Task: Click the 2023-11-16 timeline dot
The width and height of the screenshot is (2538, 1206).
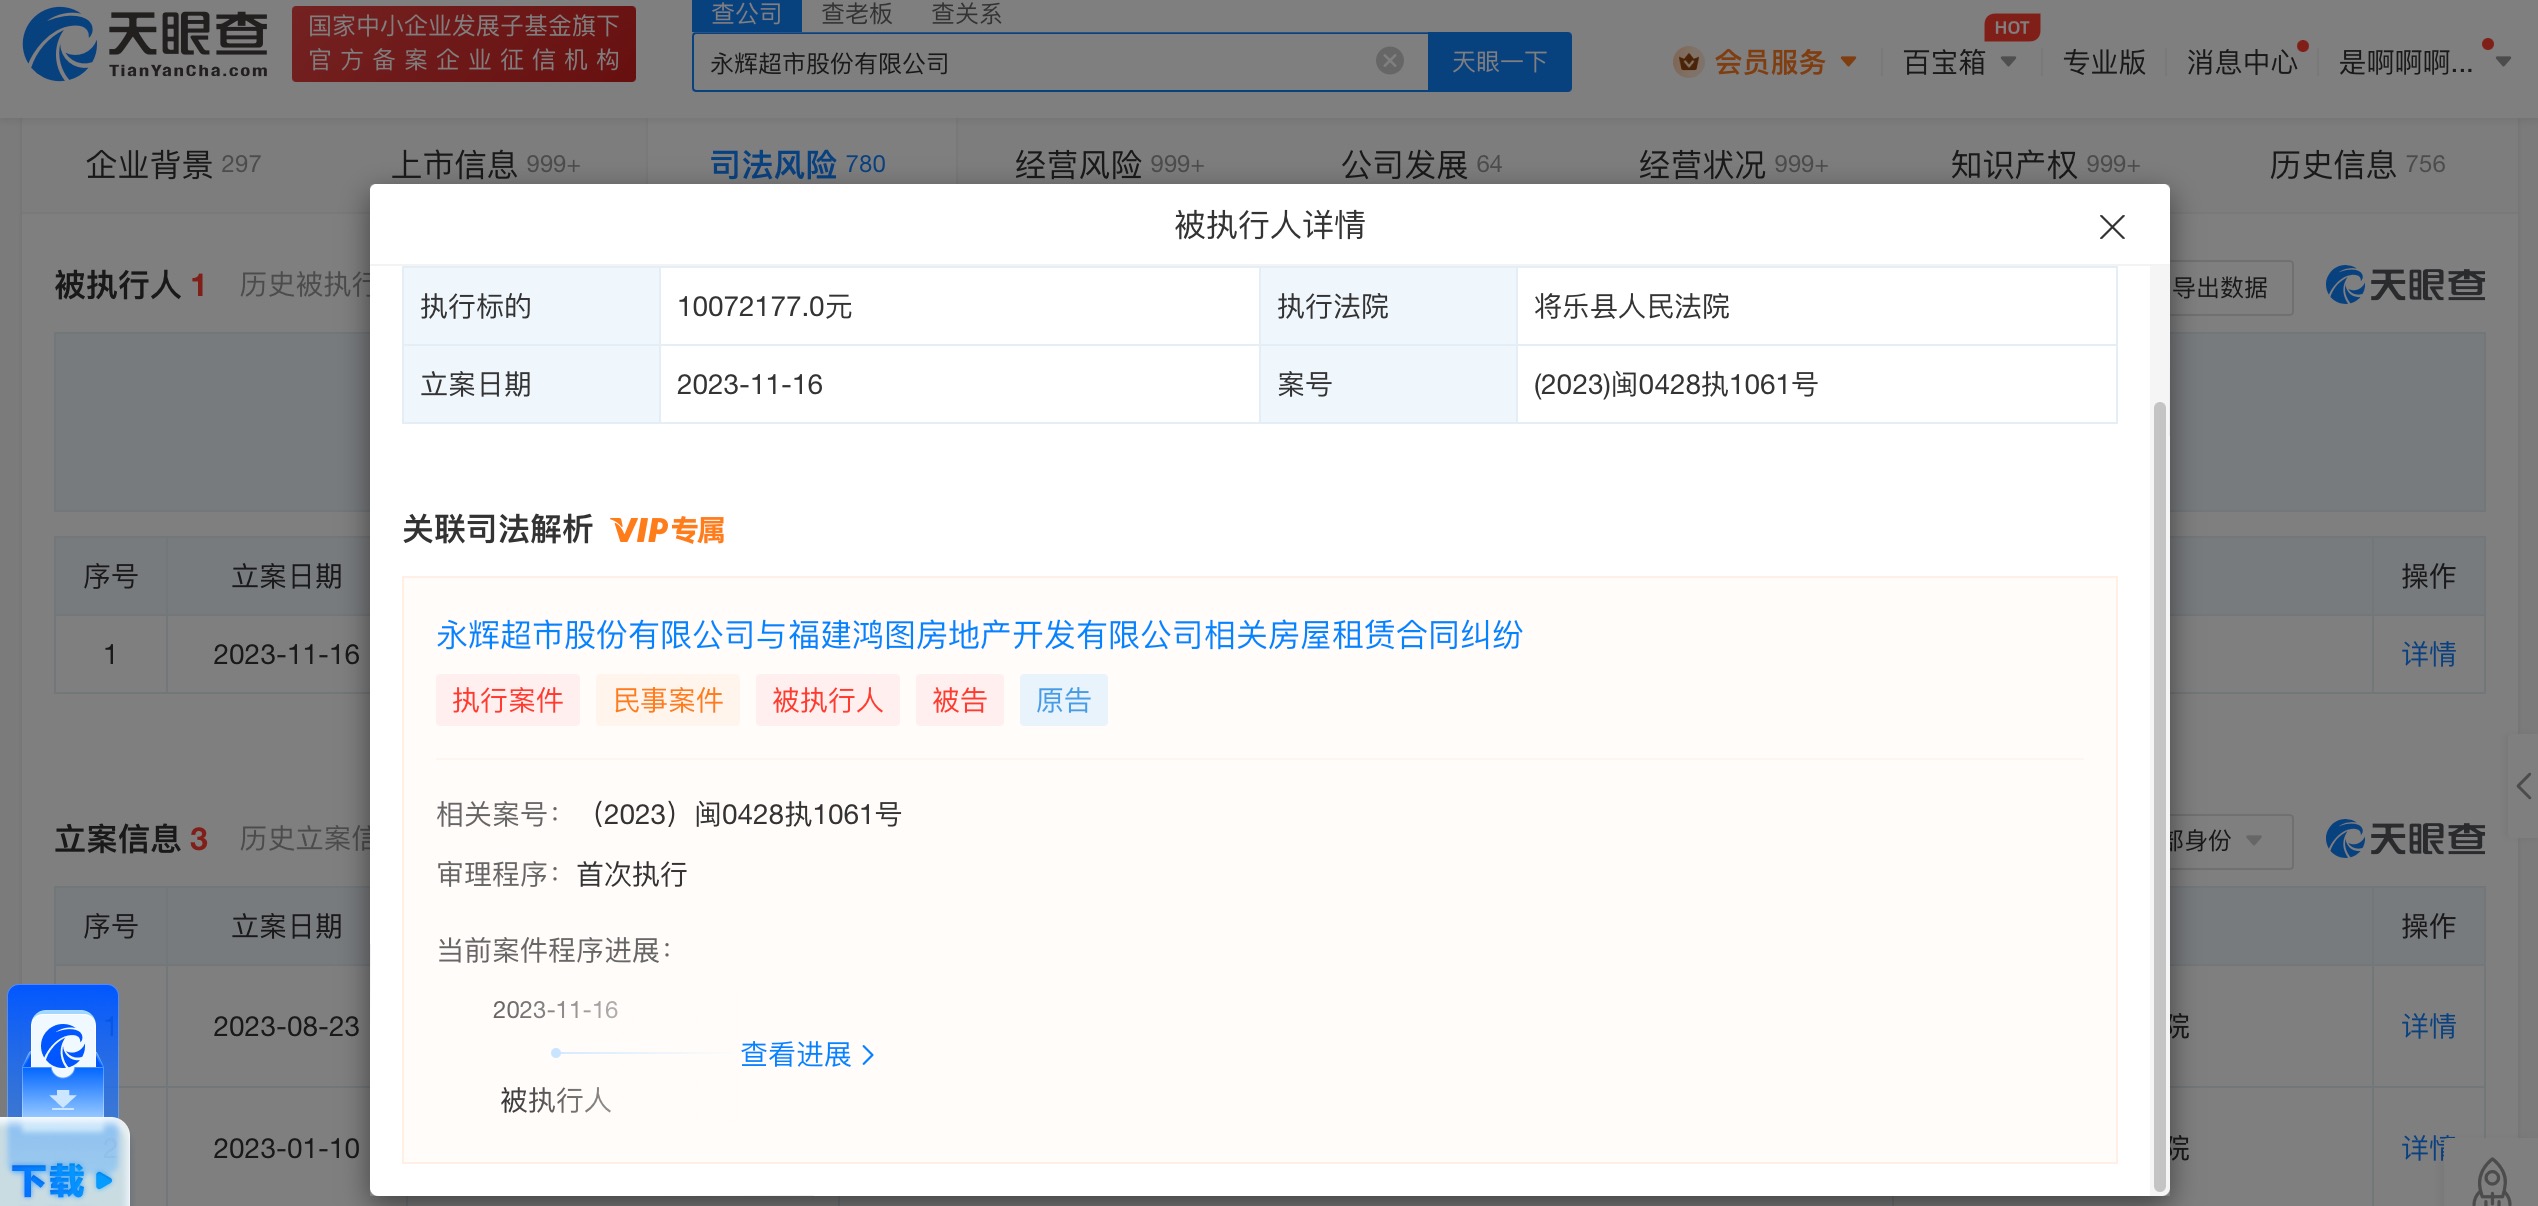Action: (556, 1052)
